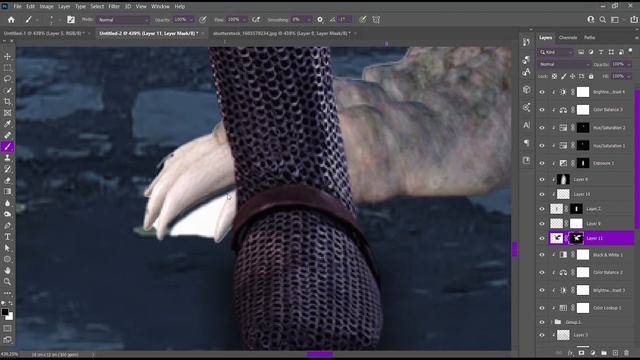Open brush Opacity dropdown in options bar

(x=191, y=20)
